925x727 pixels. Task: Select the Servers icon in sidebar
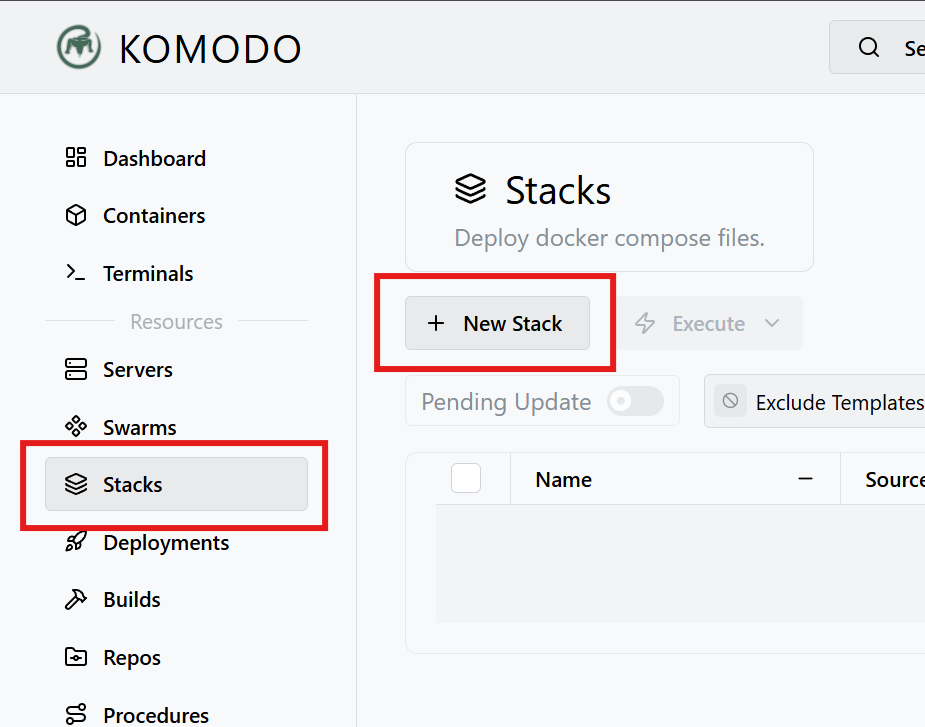coord(76,369)
